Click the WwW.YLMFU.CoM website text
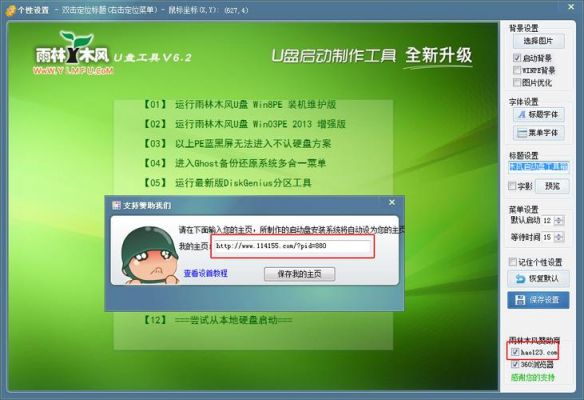This screenshot has height=400, width=584. (73, 70)
